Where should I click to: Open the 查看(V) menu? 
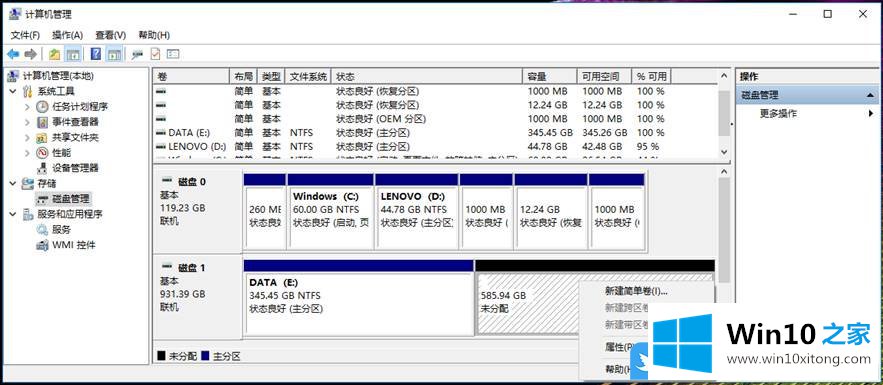(110, 35)
